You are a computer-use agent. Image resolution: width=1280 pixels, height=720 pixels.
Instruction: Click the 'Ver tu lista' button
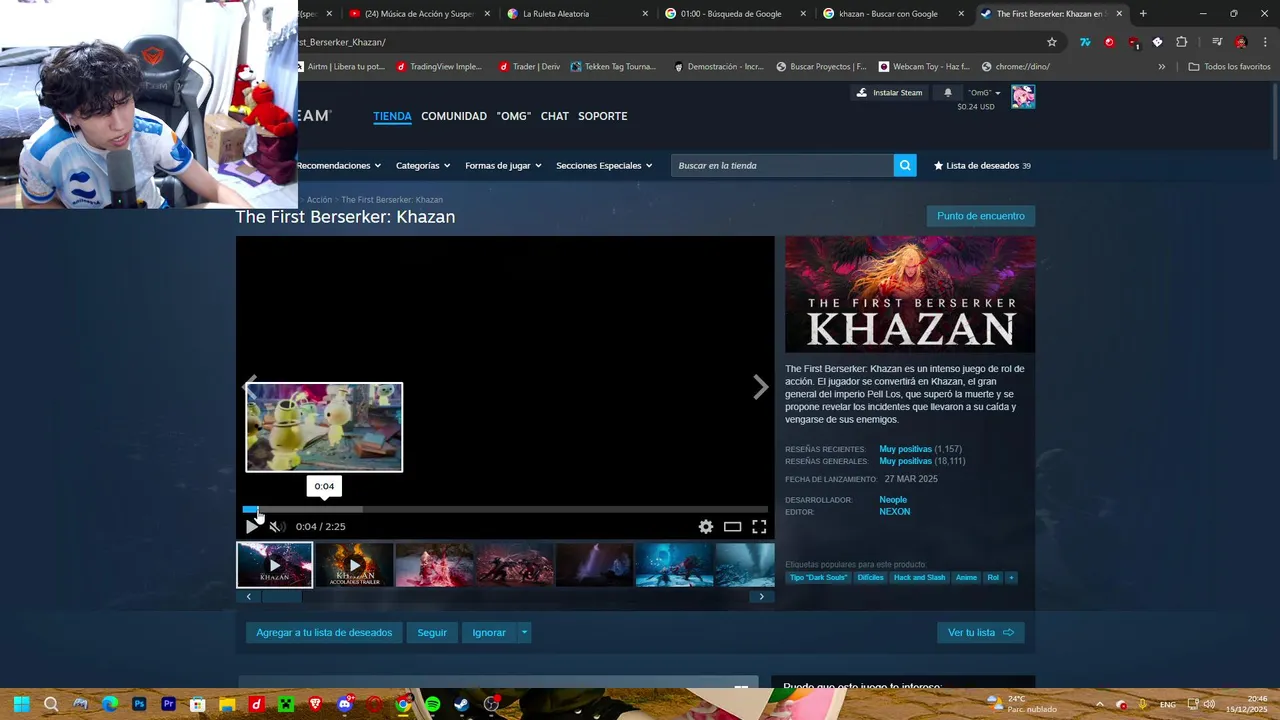980,632
